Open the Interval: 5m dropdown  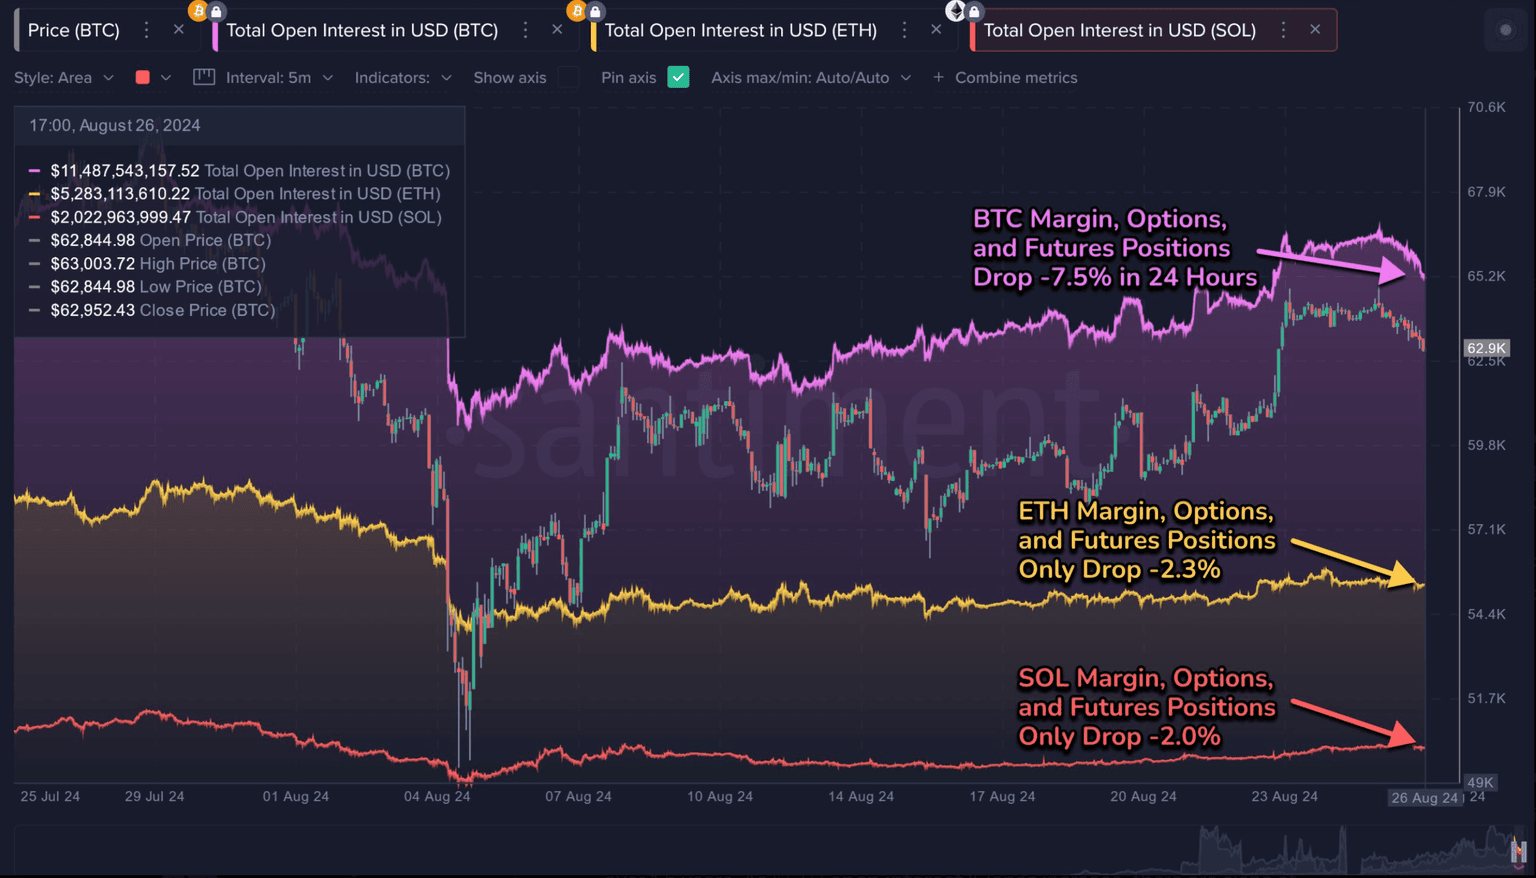[279, 77]
